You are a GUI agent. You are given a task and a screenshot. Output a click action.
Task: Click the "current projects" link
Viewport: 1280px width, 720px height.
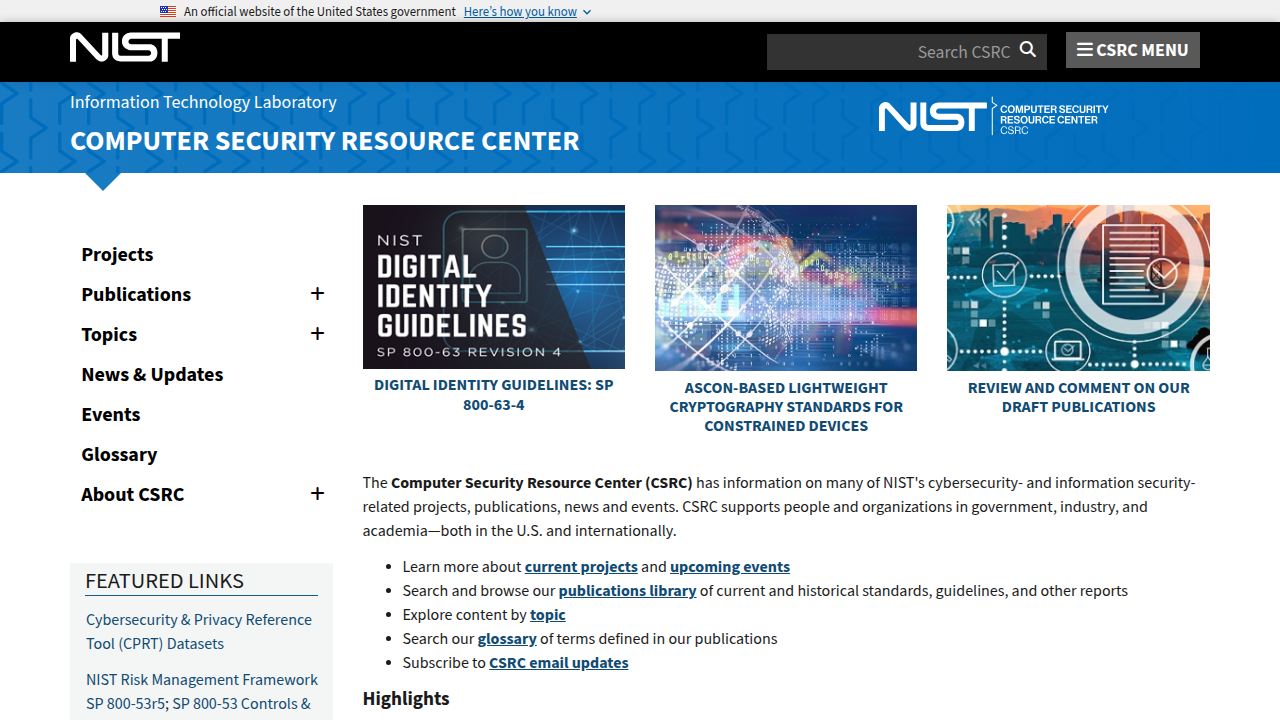(x=581, y=566)
